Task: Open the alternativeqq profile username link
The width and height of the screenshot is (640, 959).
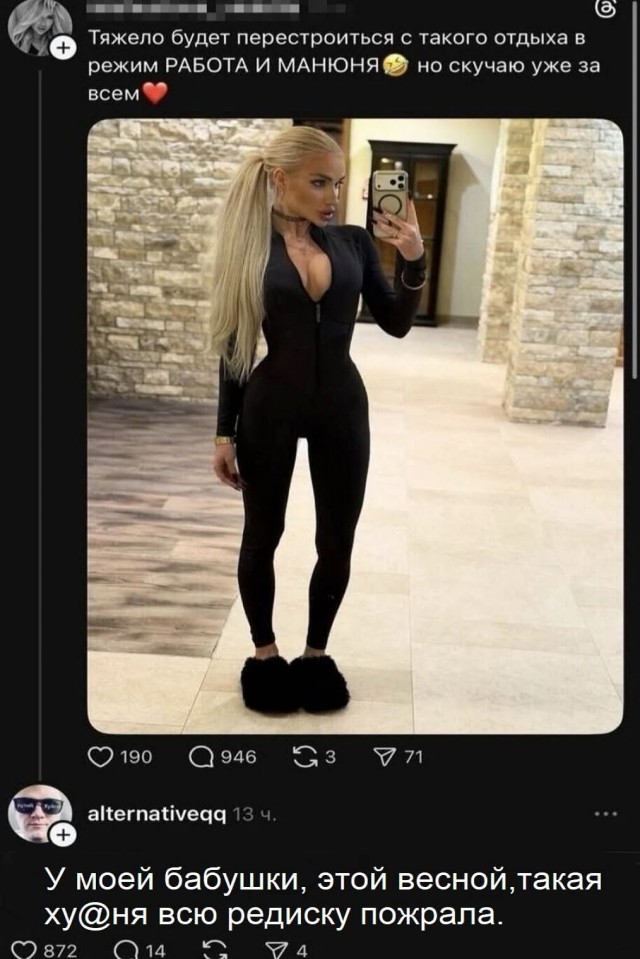Action: click(157, 814)
